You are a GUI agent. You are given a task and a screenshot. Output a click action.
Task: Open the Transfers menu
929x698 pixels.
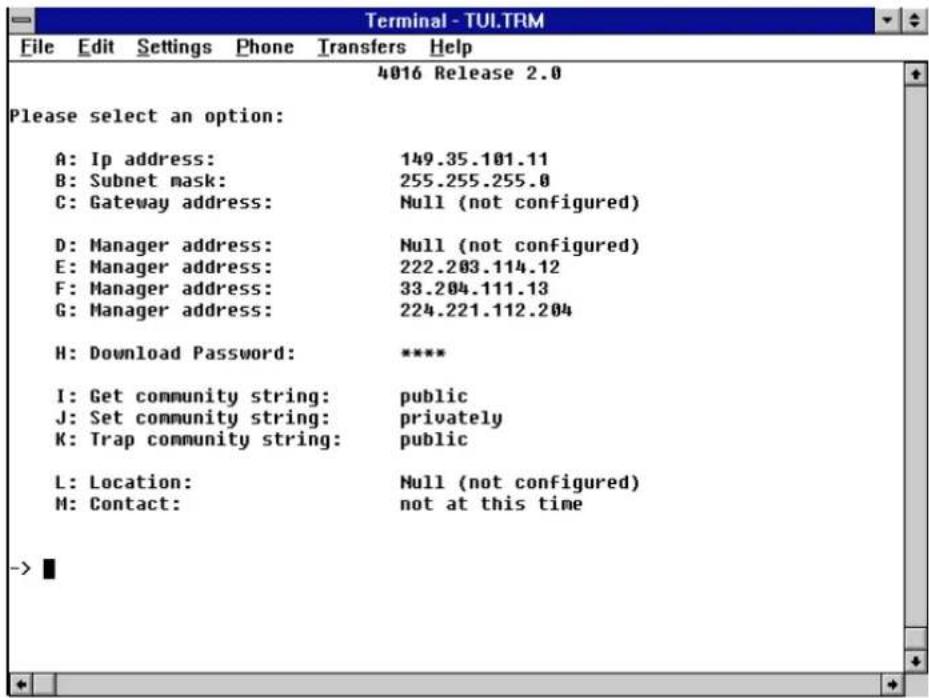click(361, 47)
